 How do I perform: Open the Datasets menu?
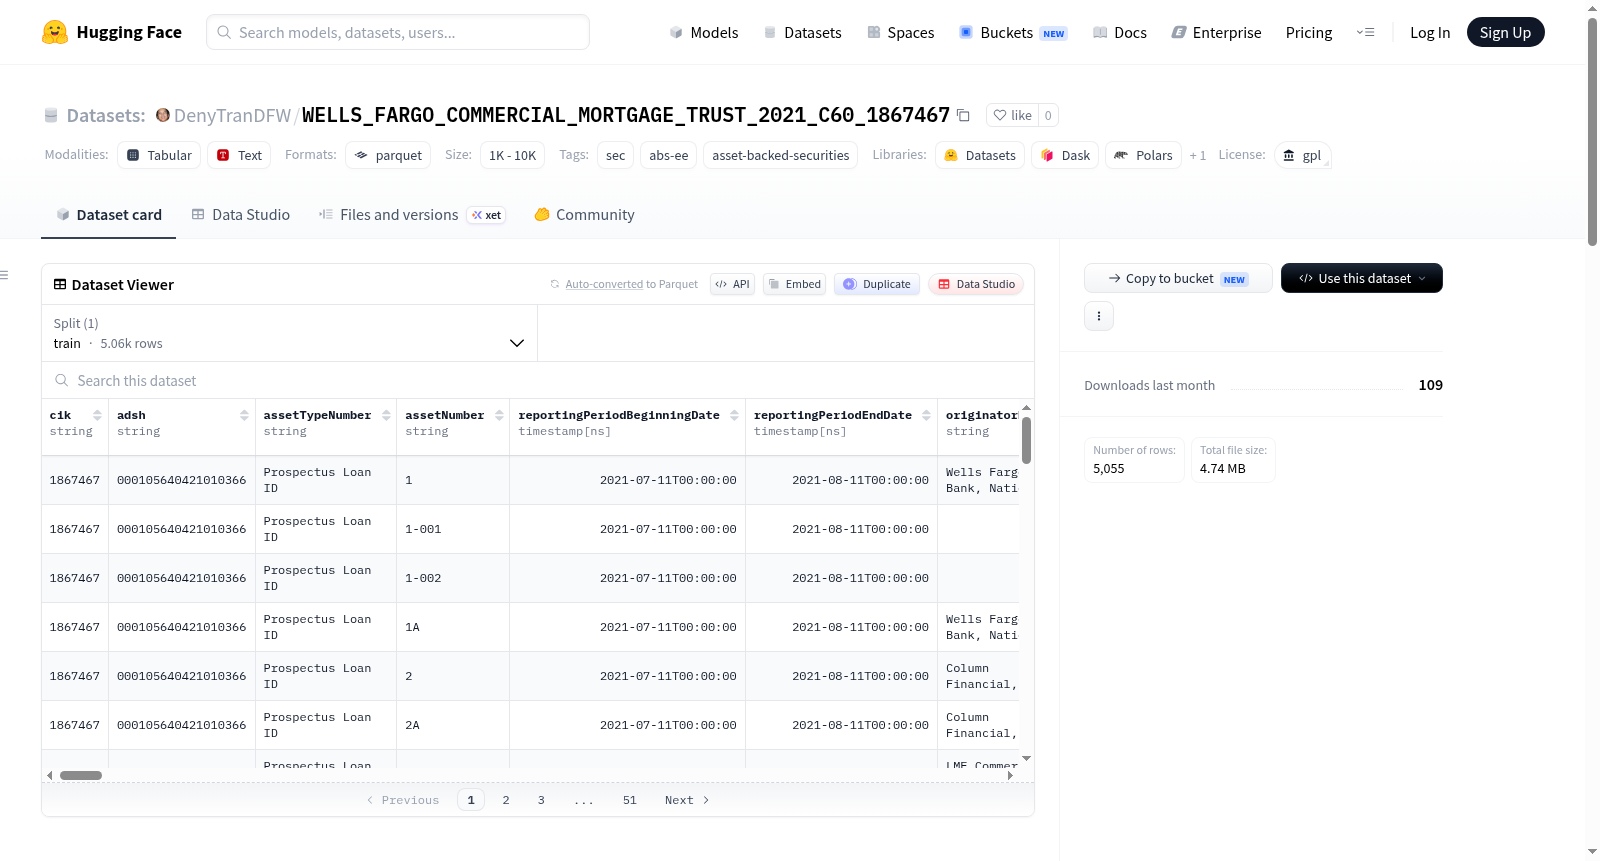(x=803, y=32)
